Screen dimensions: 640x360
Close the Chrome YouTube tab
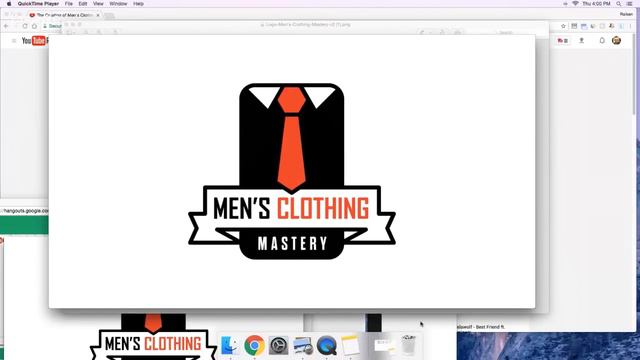[98, 15]
